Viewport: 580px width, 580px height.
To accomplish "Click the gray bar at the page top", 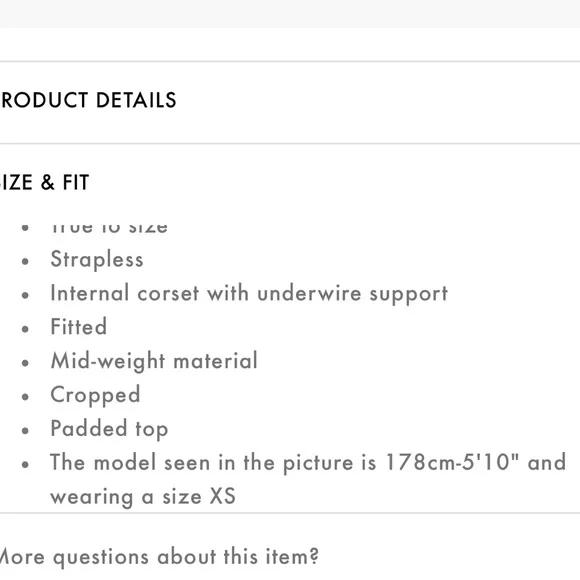I will point(290,14).
